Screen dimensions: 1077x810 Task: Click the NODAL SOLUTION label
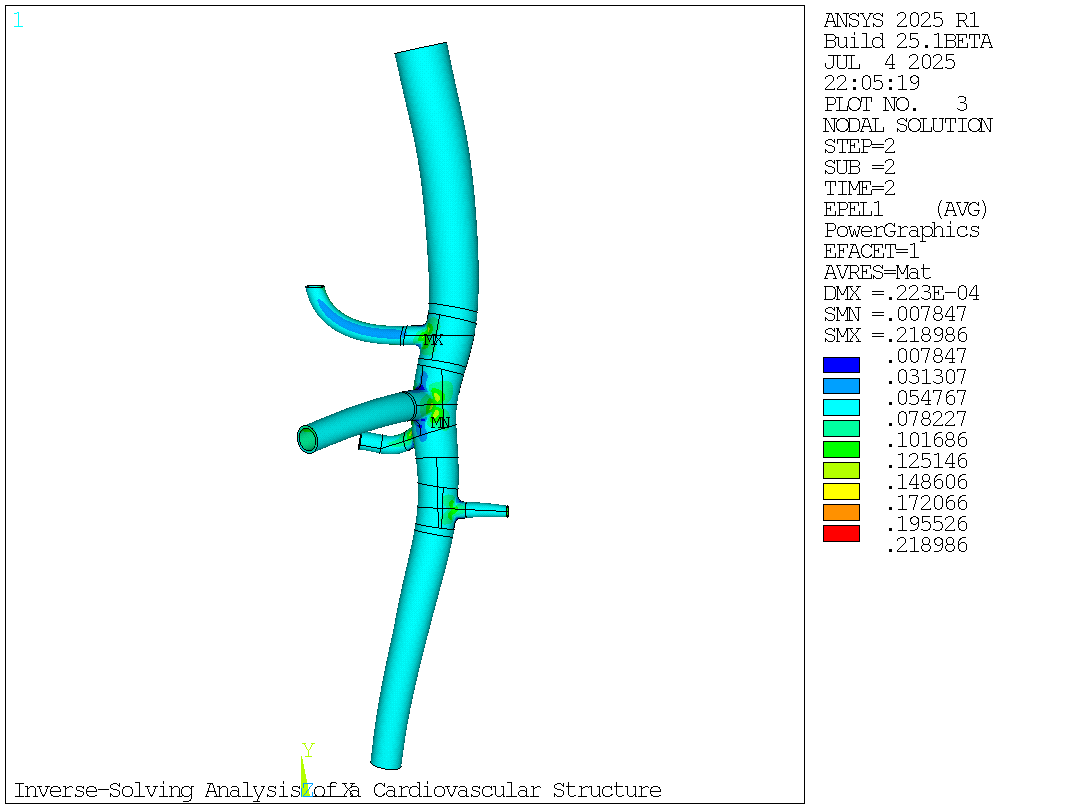pyautogui.click(x=908, y=125)
